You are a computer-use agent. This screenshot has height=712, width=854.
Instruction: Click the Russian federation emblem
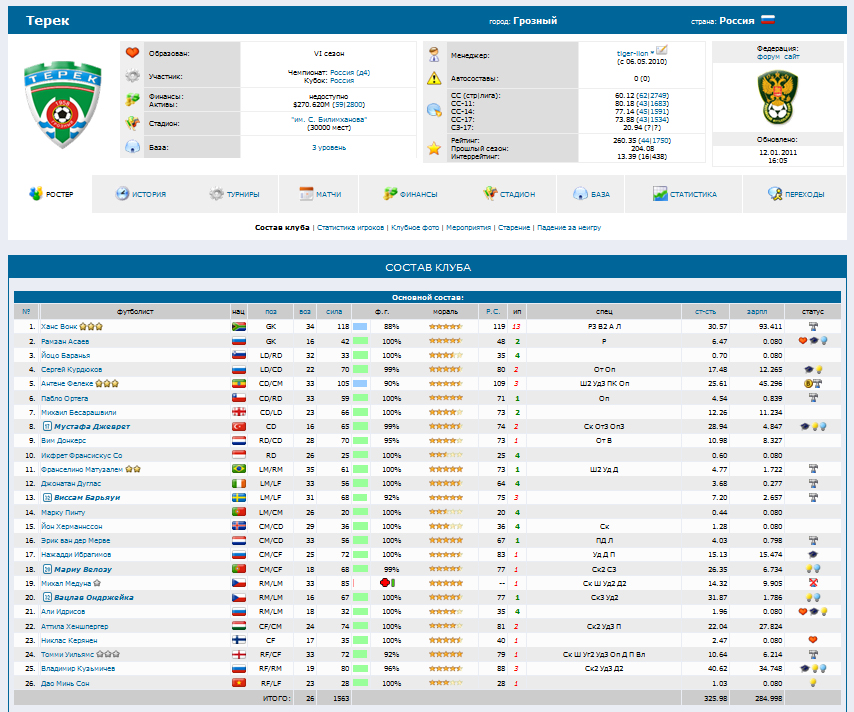[x=778, y=100]
